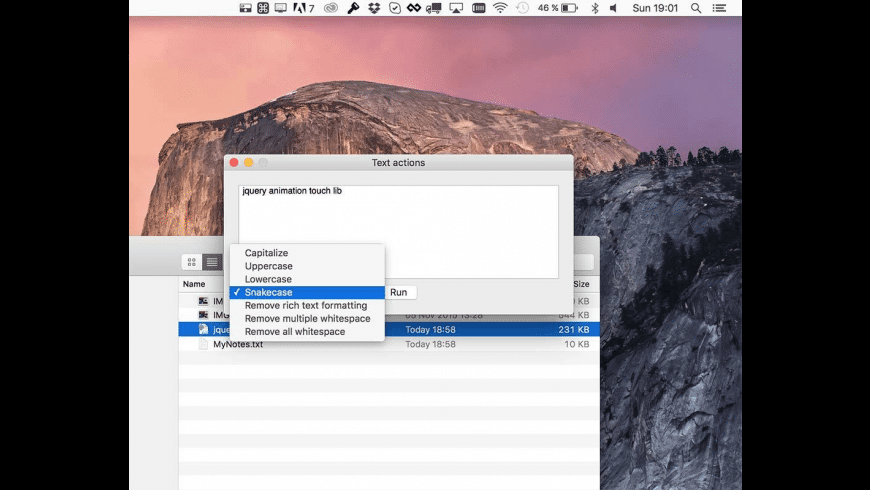
Task: Click the selected jquery file icon
Action: point(203,330)
